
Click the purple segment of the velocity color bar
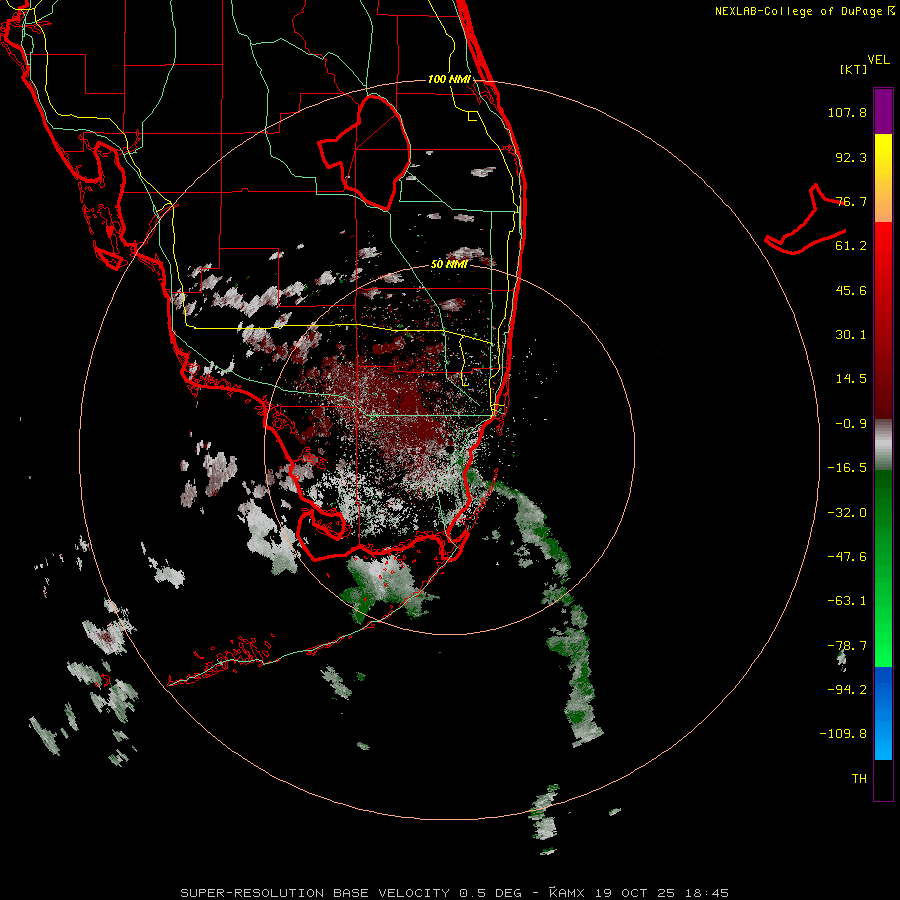coord(883,111)
